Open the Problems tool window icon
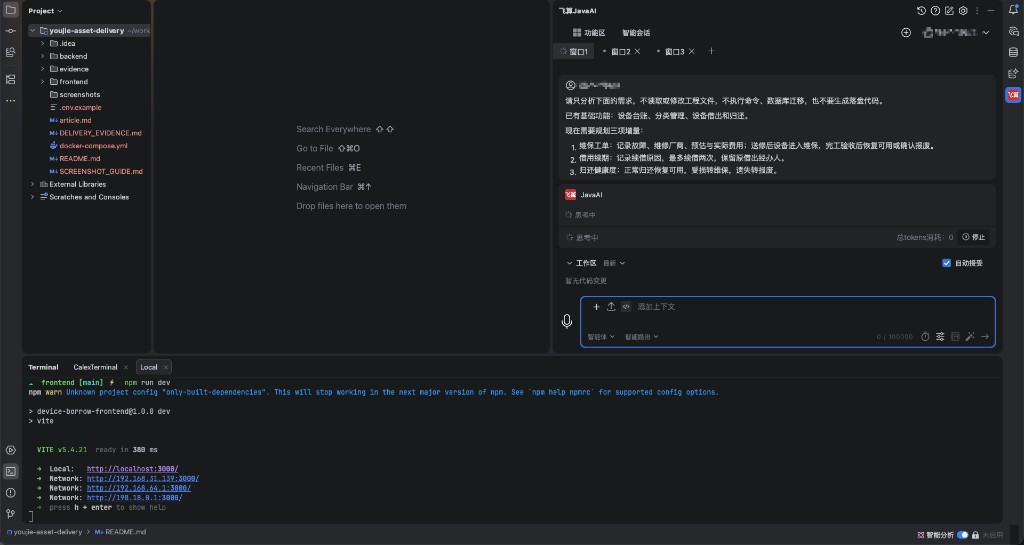The image size is (1024, 545). coord(10,493)
